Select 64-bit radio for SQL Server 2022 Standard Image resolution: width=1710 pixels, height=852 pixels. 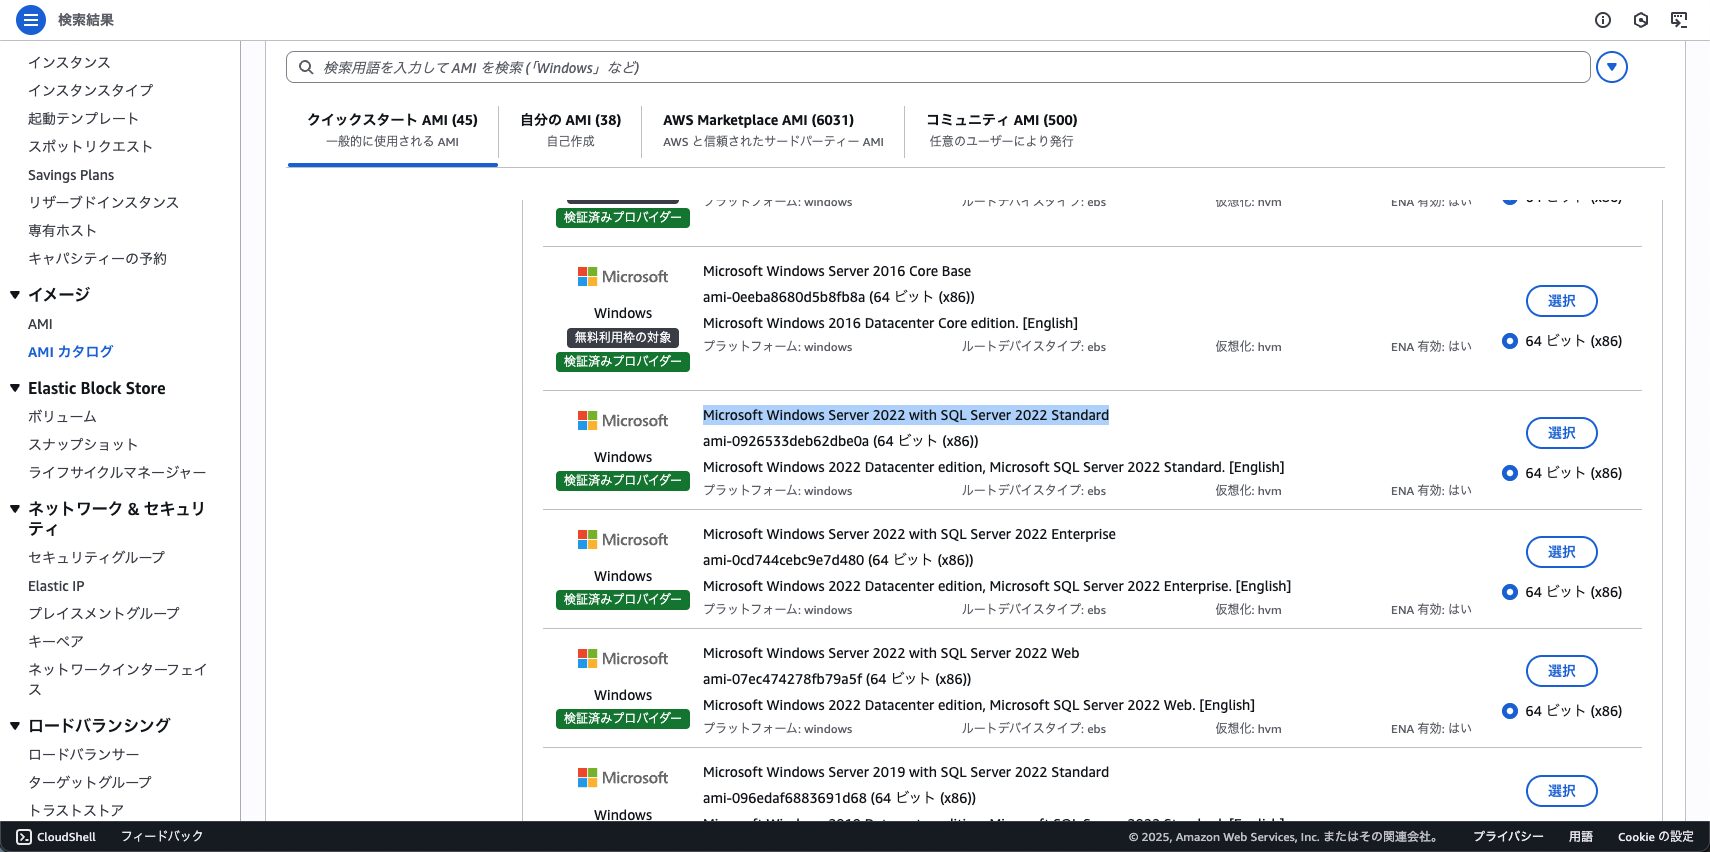pyautogui.click(x=1510, y=473)
